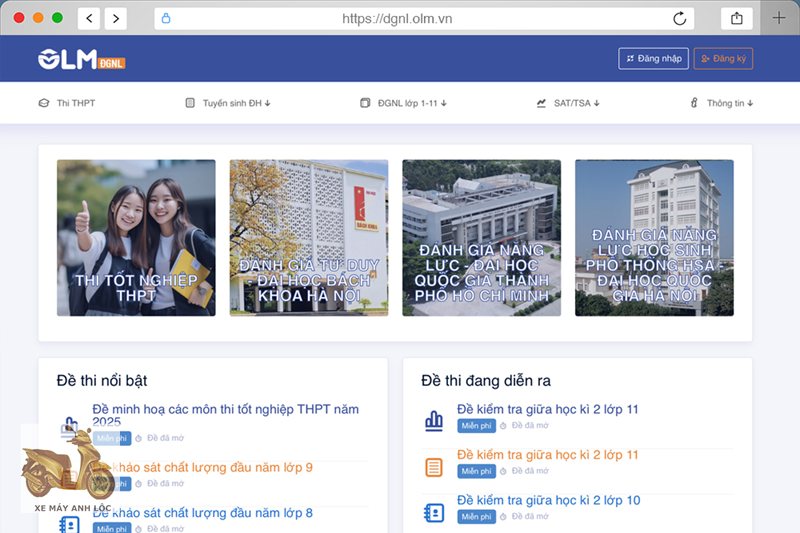
Task: Click 'Đề đã mở' under THPT 2025 exam
Action: pos(165,438)
